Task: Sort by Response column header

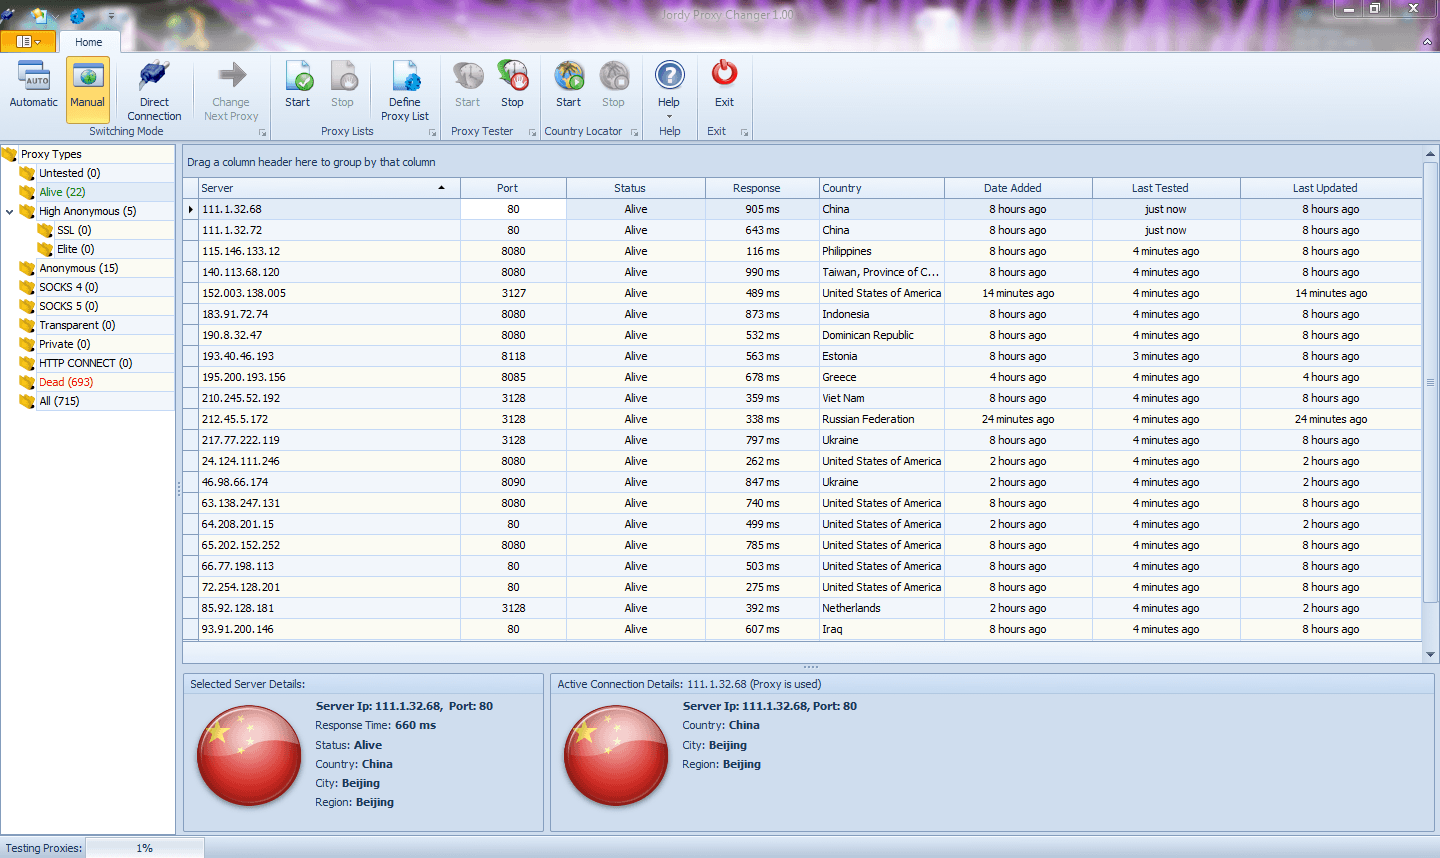Action: click(x=762, y=188)
